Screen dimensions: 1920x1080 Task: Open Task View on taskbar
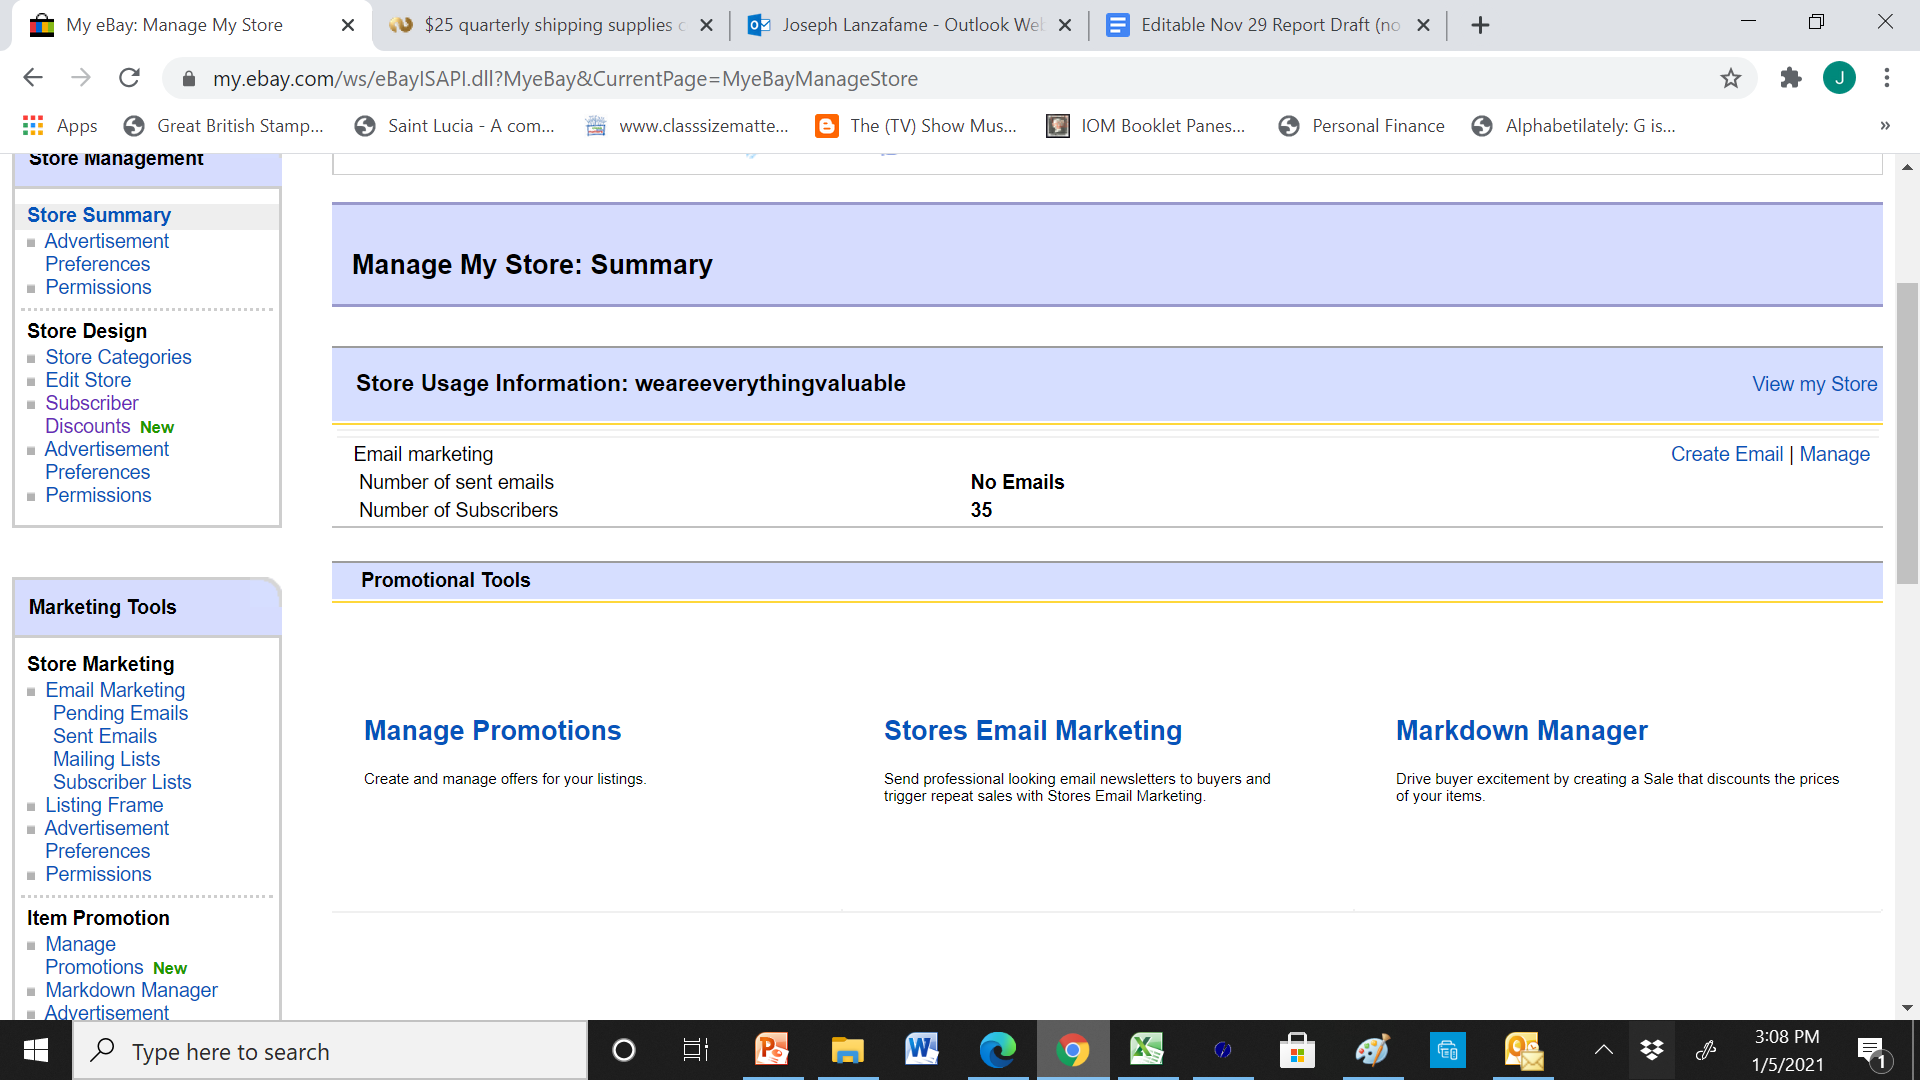click(x=695, y=1050)
